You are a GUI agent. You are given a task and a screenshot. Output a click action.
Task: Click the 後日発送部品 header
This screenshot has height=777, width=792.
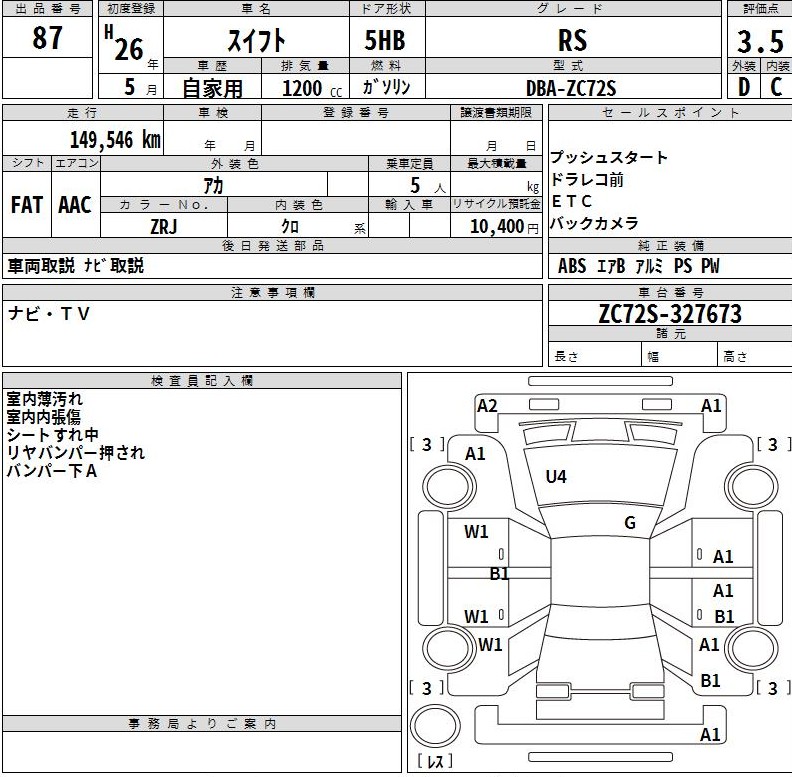[273, 246]
